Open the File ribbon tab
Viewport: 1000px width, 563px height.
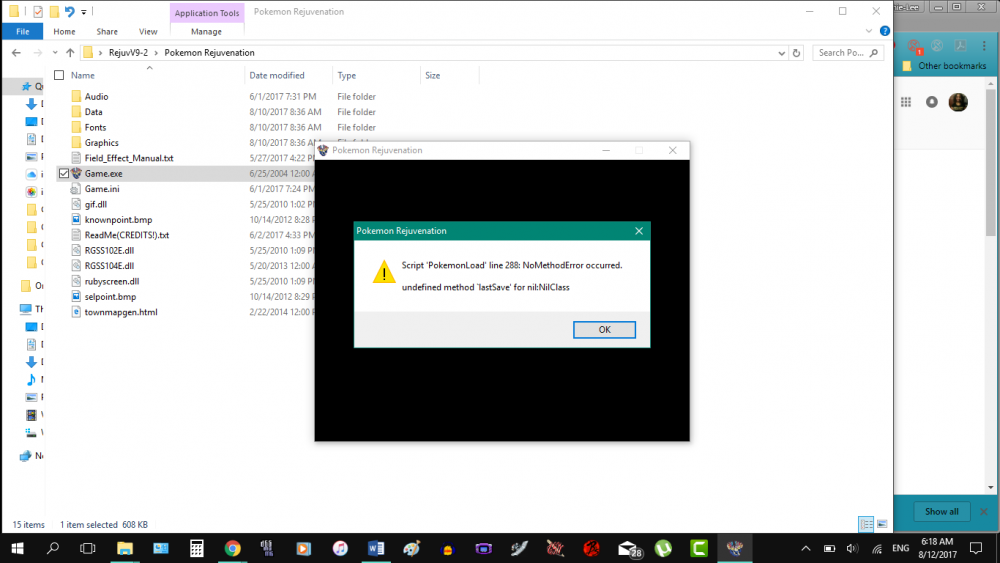[x=22, y=31]
